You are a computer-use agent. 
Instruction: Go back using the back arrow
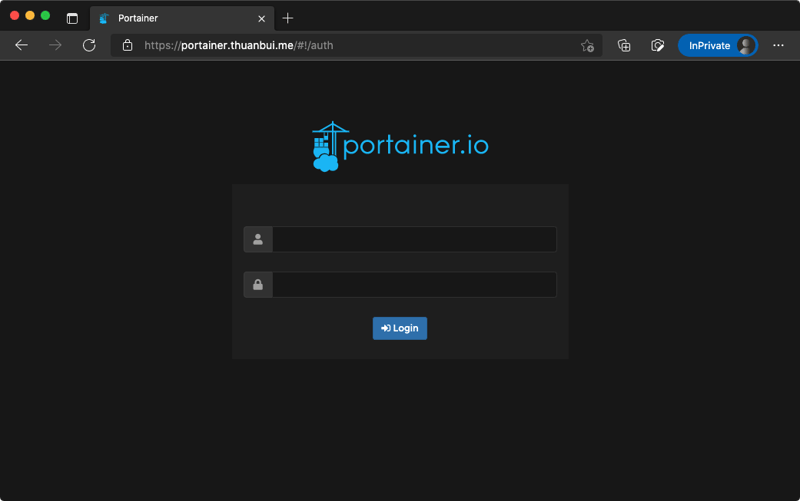pyautogui.click(x=22, y=45)
